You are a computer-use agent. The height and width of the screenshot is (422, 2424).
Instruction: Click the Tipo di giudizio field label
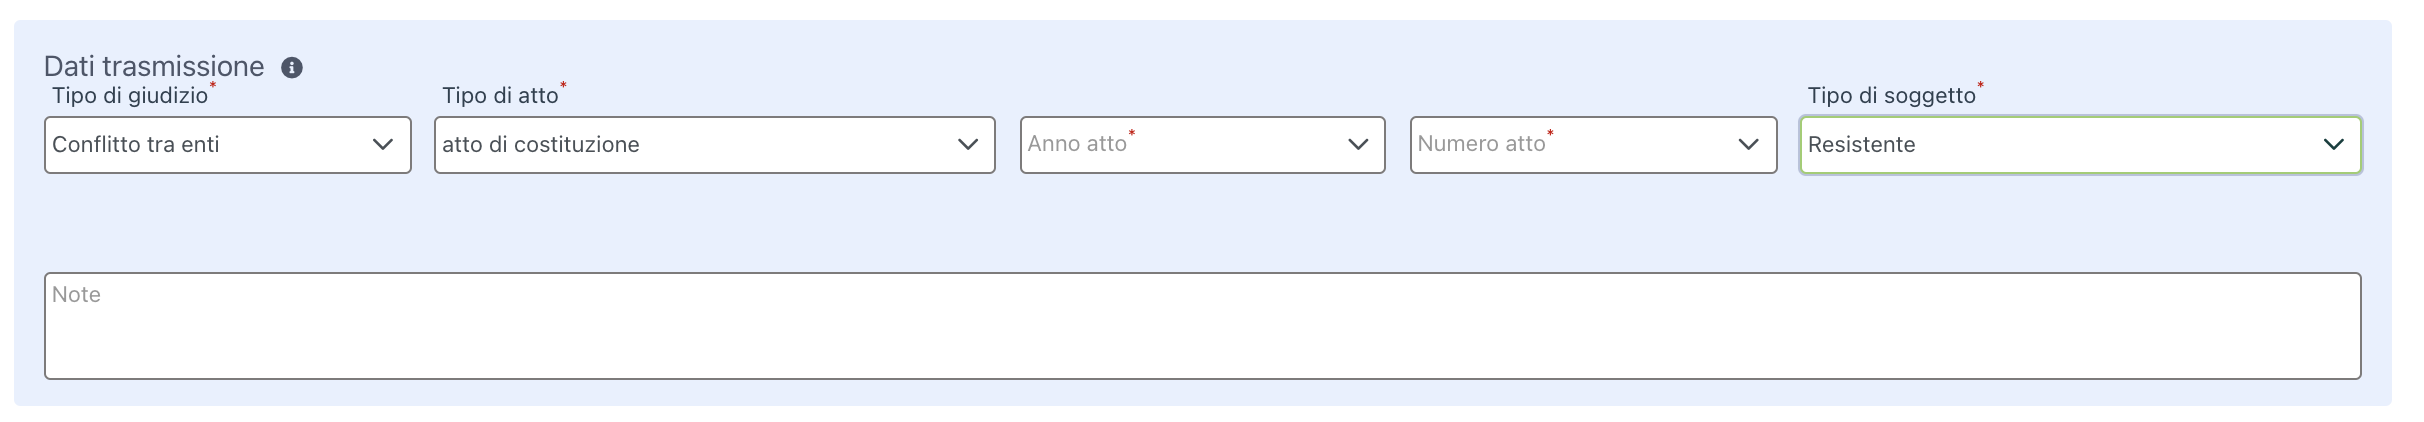[x=130, y=96]
